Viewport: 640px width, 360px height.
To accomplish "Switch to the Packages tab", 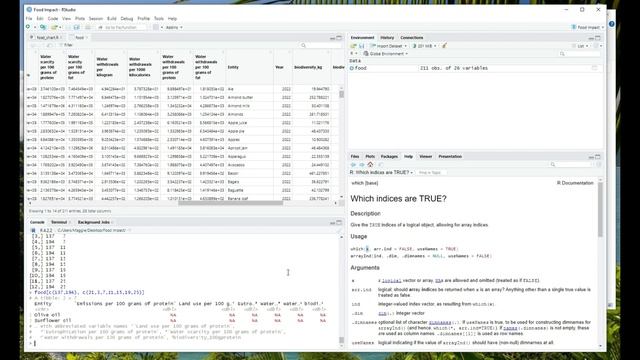I will [x=389, y=157].
